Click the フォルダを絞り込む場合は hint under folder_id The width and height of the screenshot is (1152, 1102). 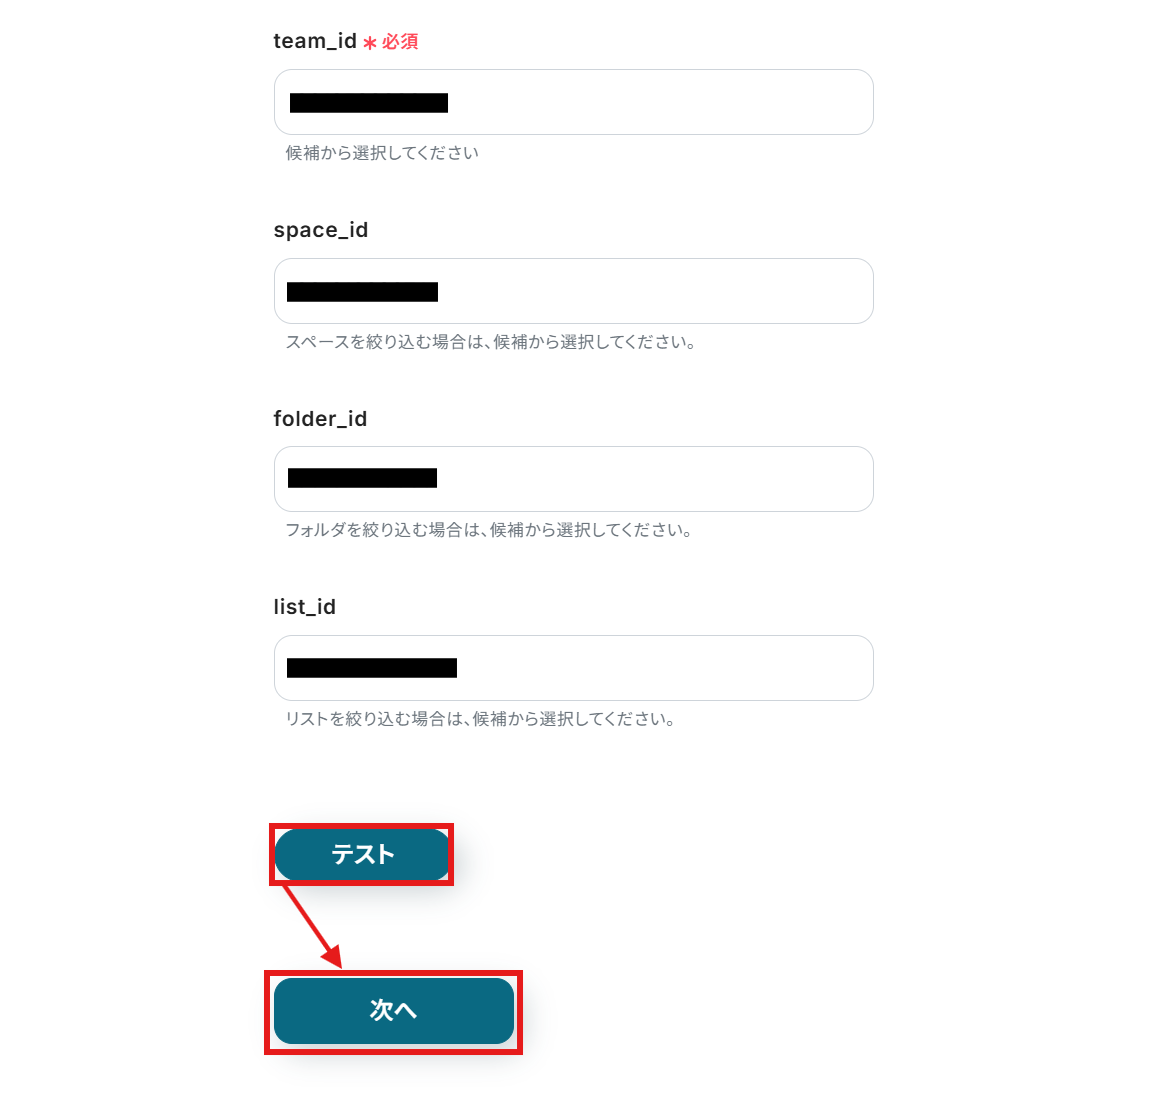tap(489, 530)
